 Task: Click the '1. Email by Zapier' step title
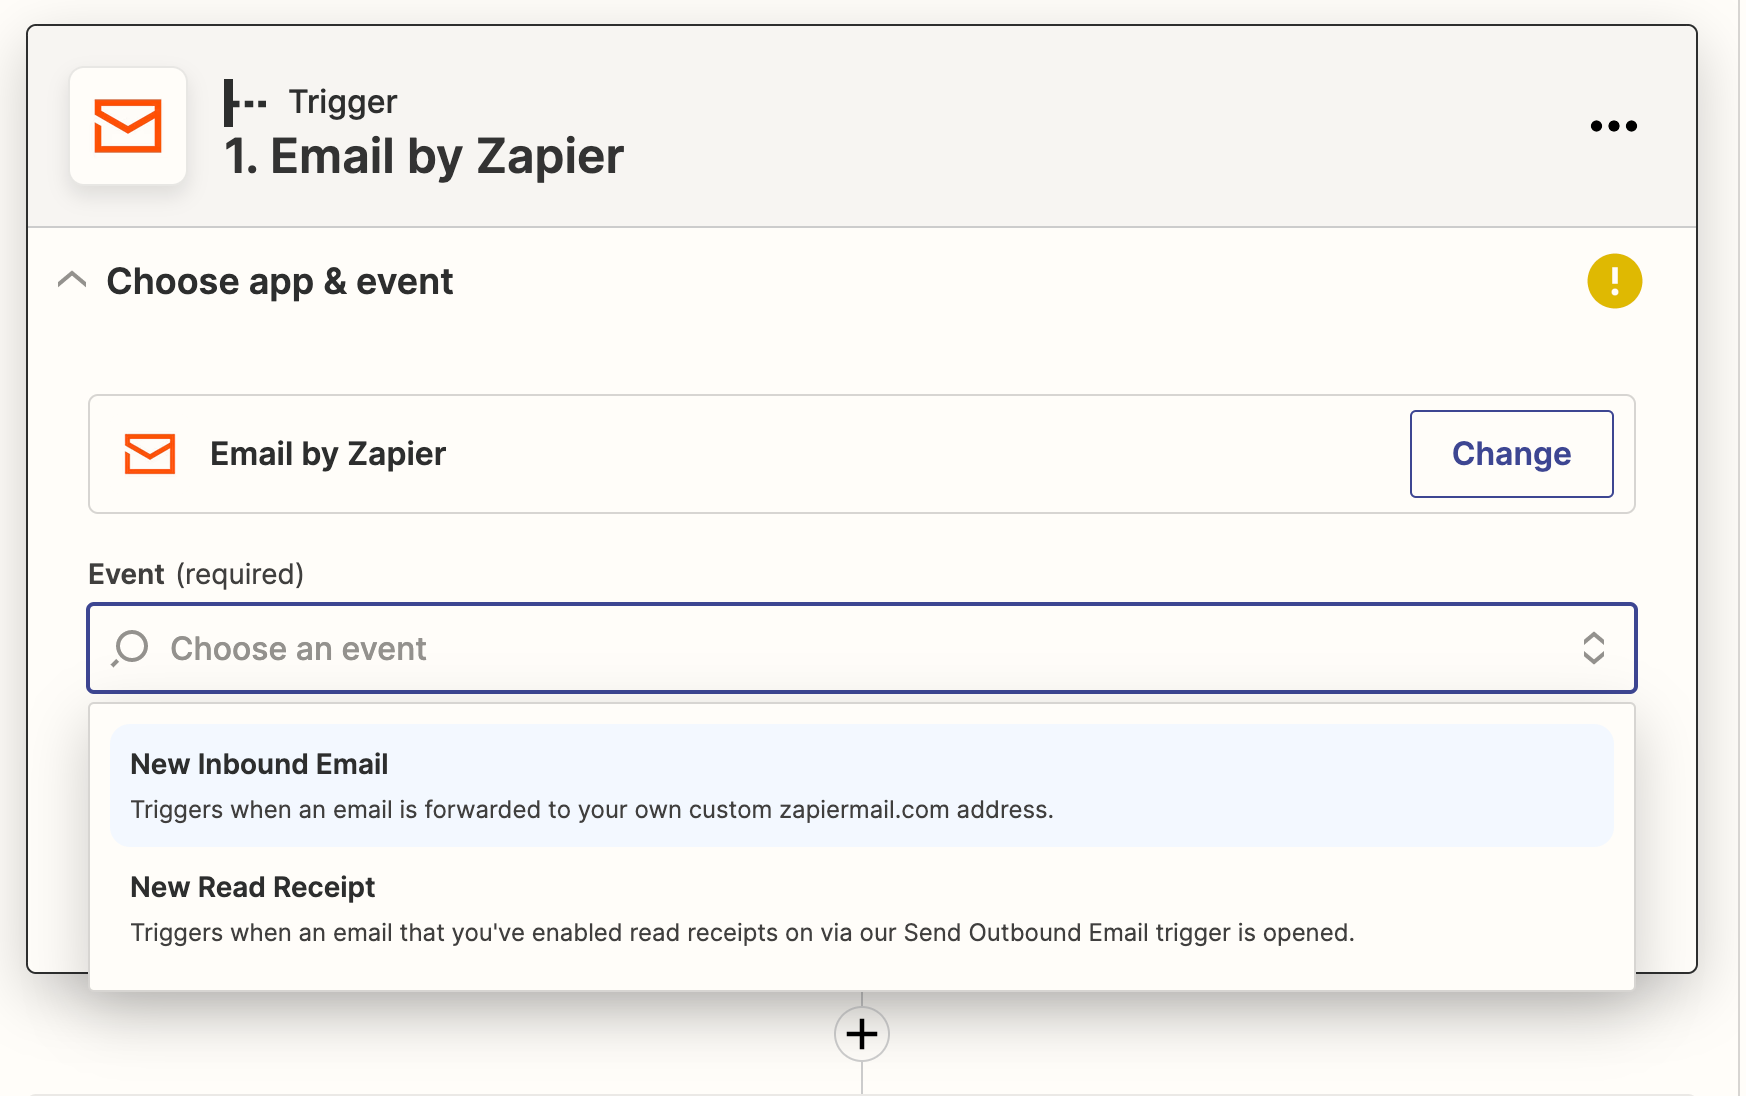[x=424, y=157]
